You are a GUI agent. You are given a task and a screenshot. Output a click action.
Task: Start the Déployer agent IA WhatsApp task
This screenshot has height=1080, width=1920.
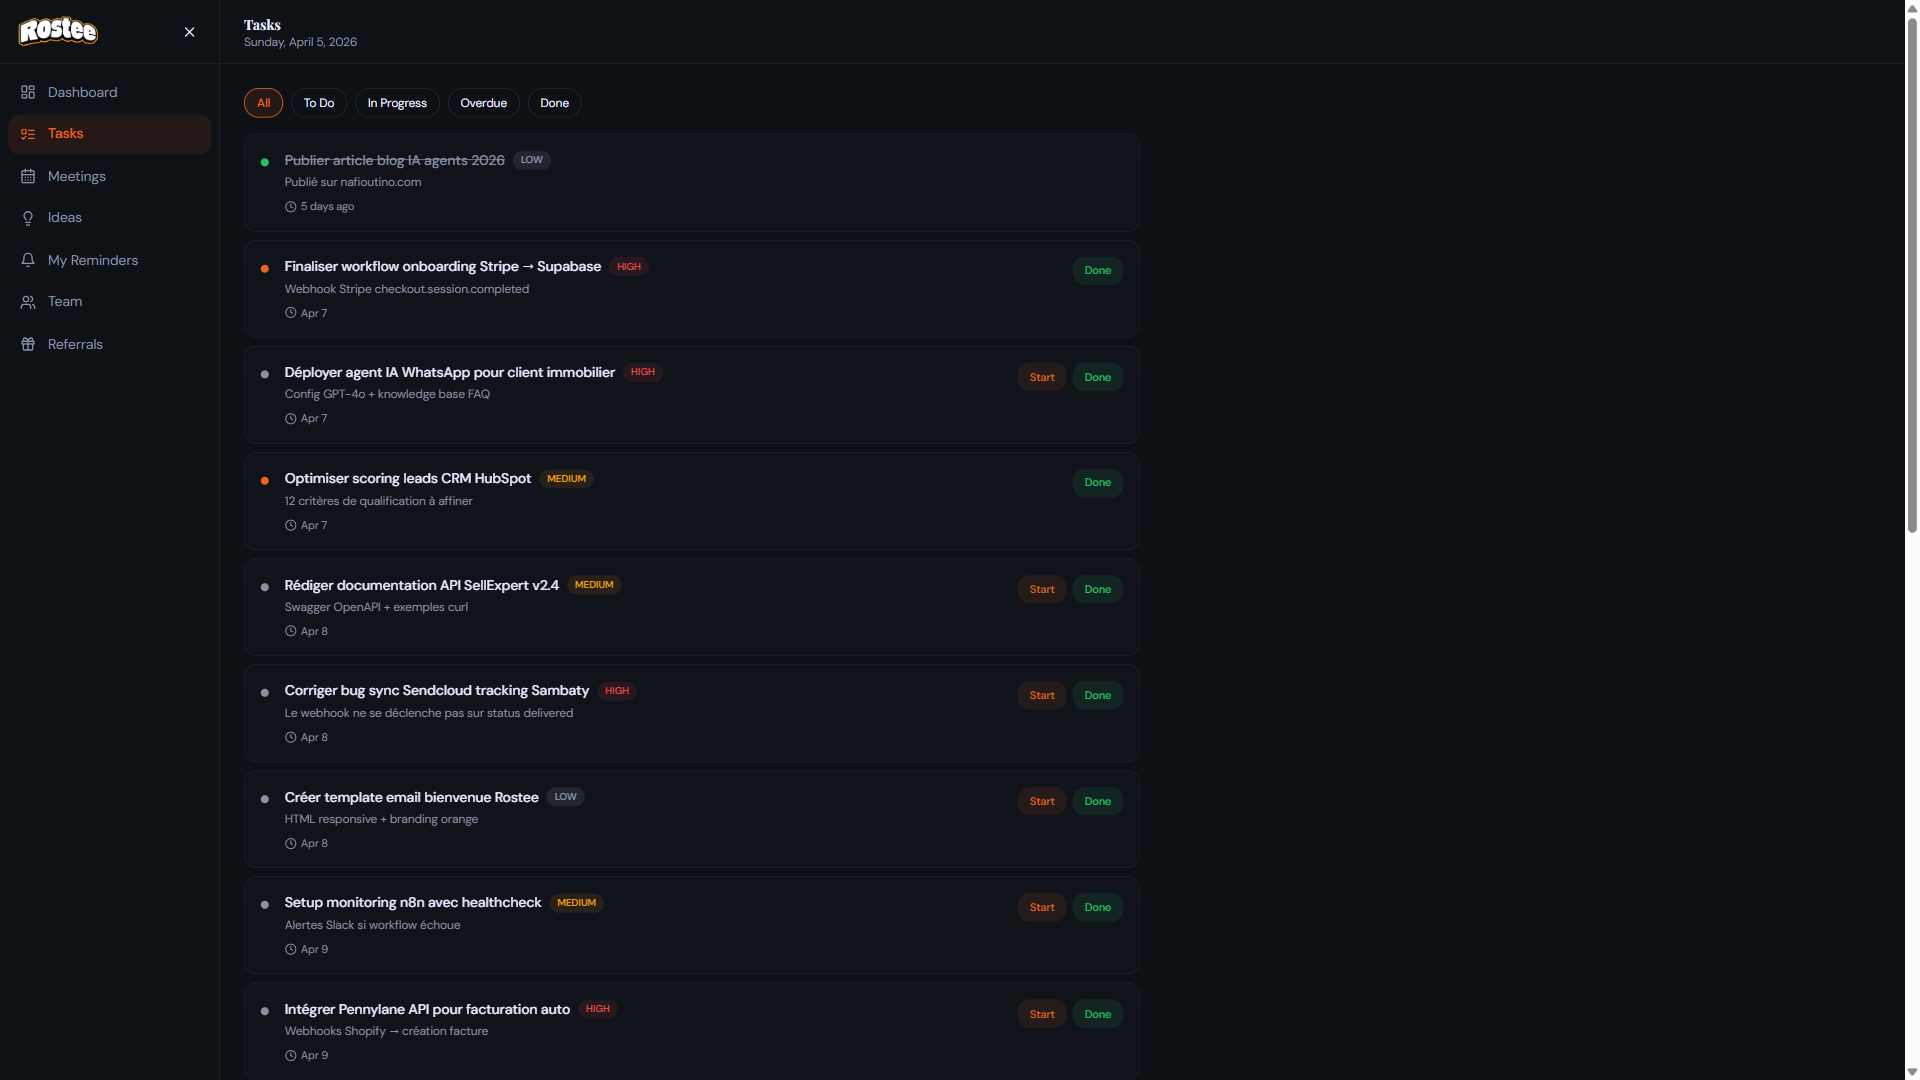[1041, 377]
